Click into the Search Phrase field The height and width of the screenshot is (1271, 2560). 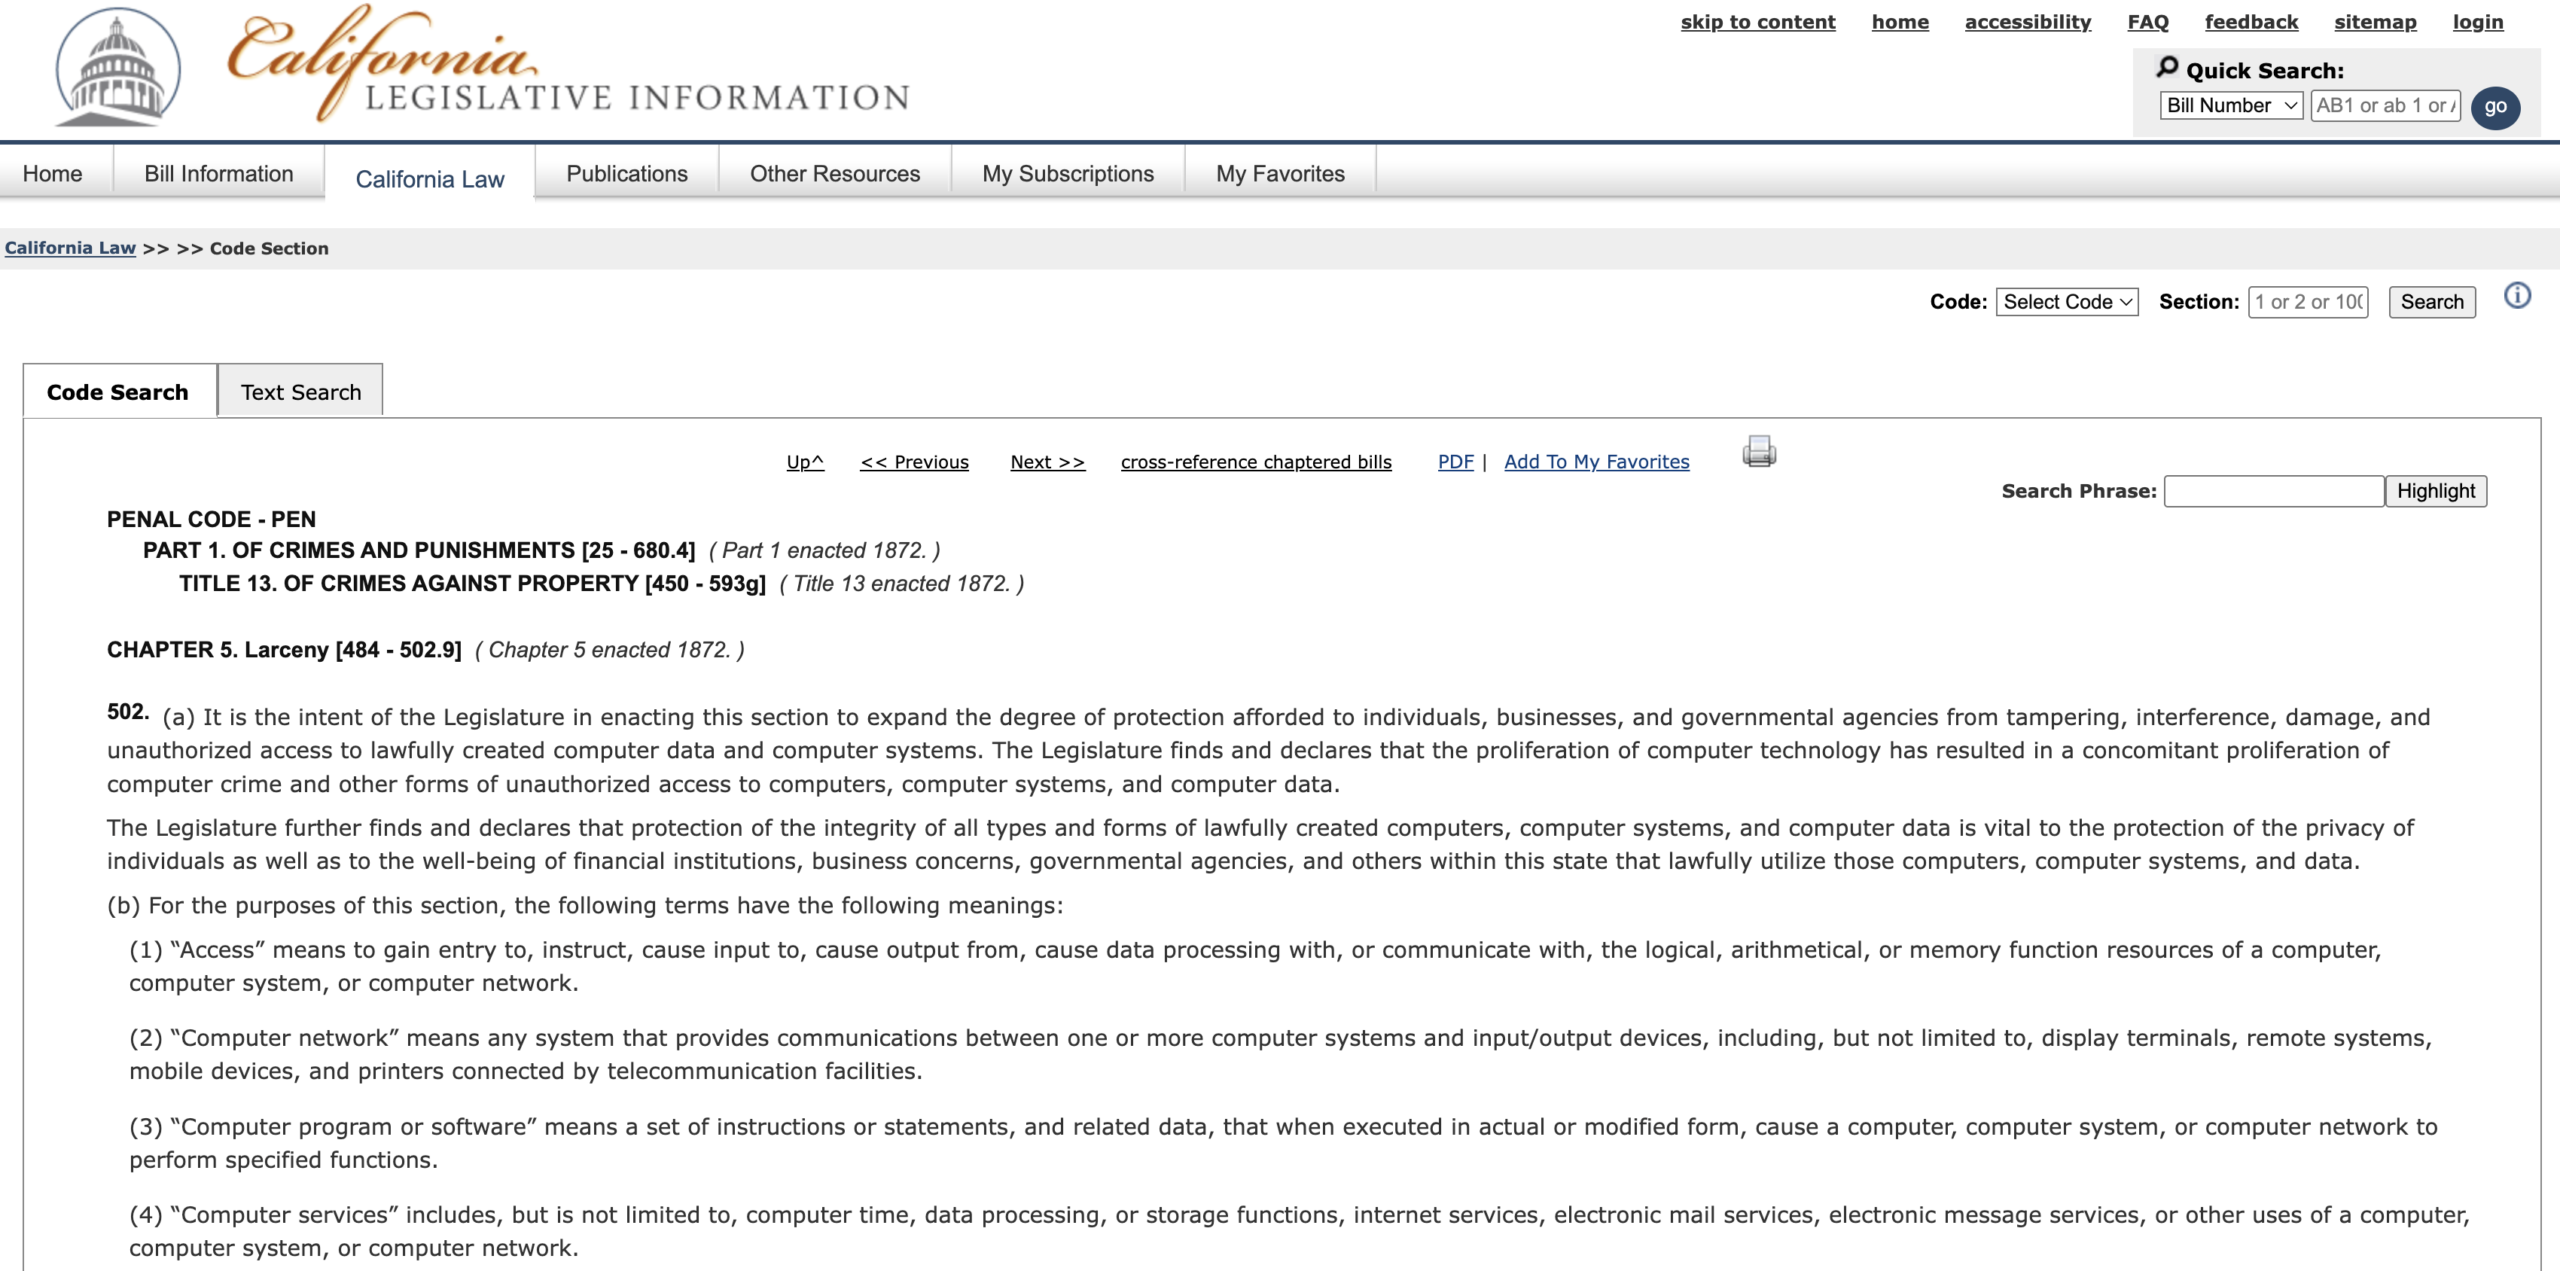[x=2273, y=491]
